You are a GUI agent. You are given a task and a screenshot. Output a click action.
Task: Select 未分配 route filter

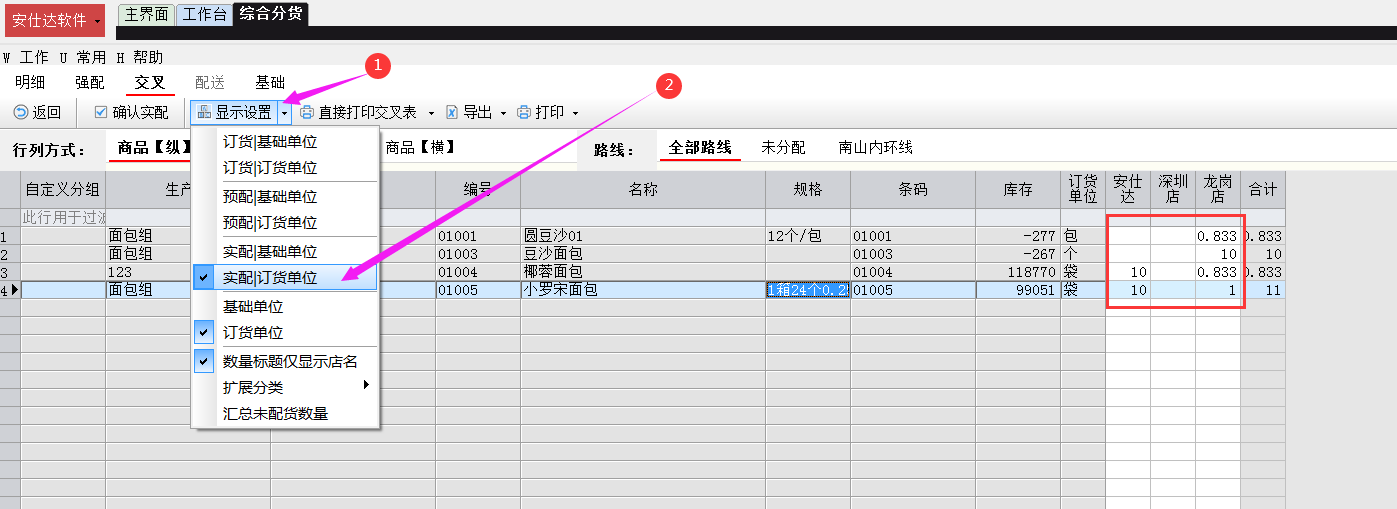coord(783,148)
